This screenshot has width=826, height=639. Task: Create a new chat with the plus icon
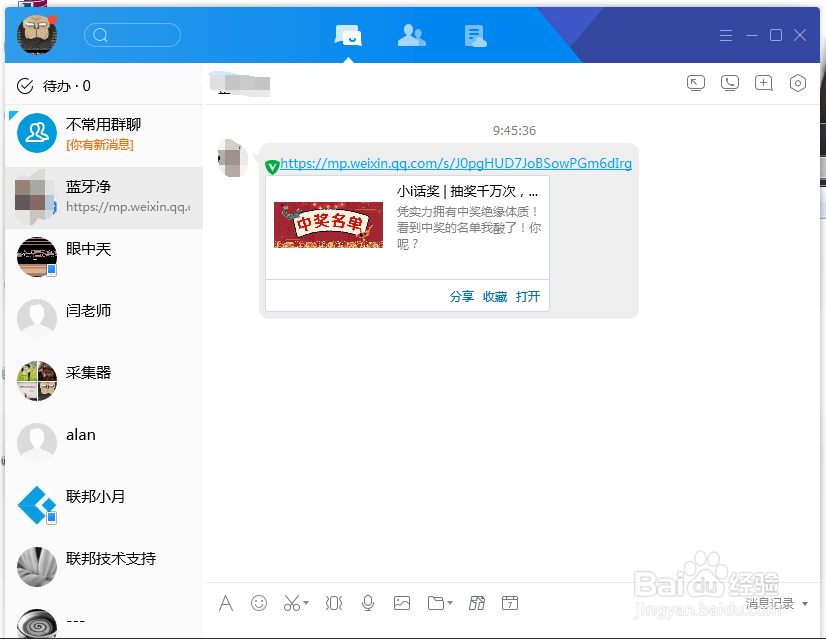[763, 83]
